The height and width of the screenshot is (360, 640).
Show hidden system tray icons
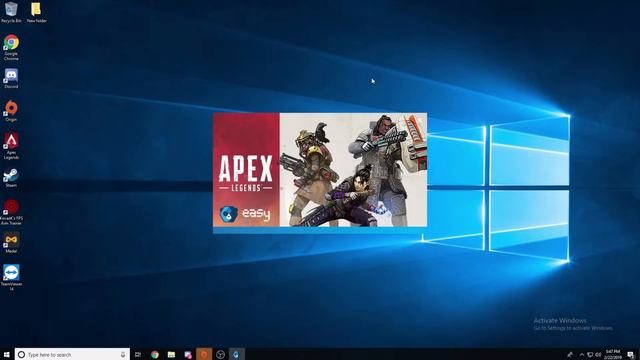(x=582, y=355)
